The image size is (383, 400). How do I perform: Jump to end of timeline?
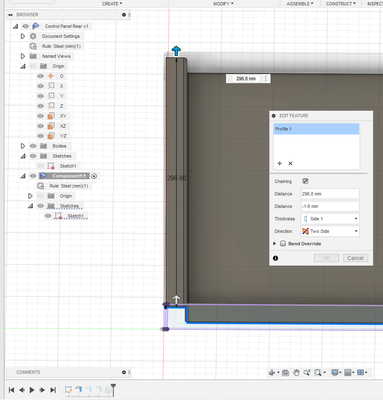(x=53, y=390)
